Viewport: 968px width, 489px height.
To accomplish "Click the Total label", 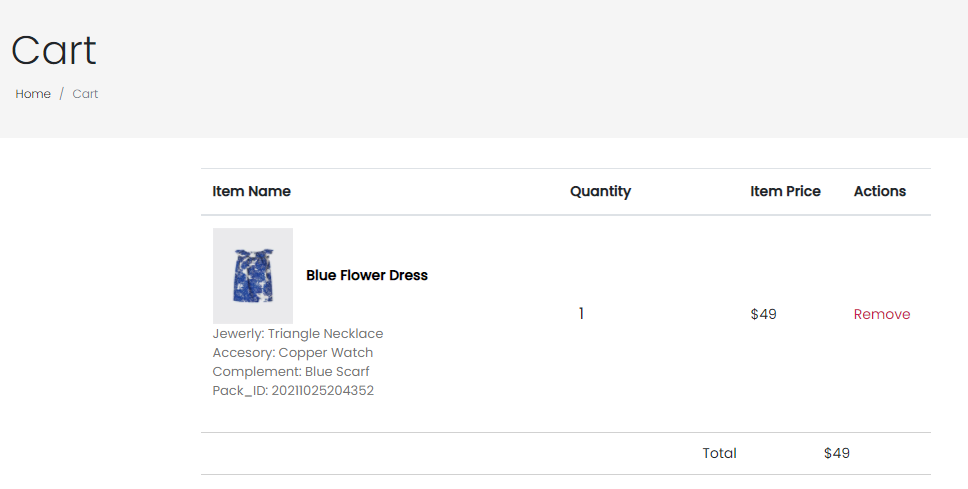I will point(719,453).
